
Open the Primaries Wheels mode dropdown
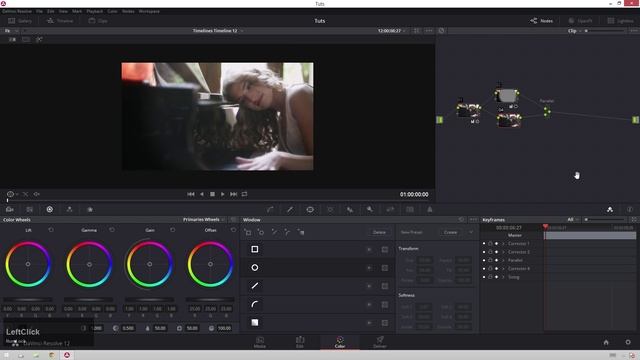point(204,220)
